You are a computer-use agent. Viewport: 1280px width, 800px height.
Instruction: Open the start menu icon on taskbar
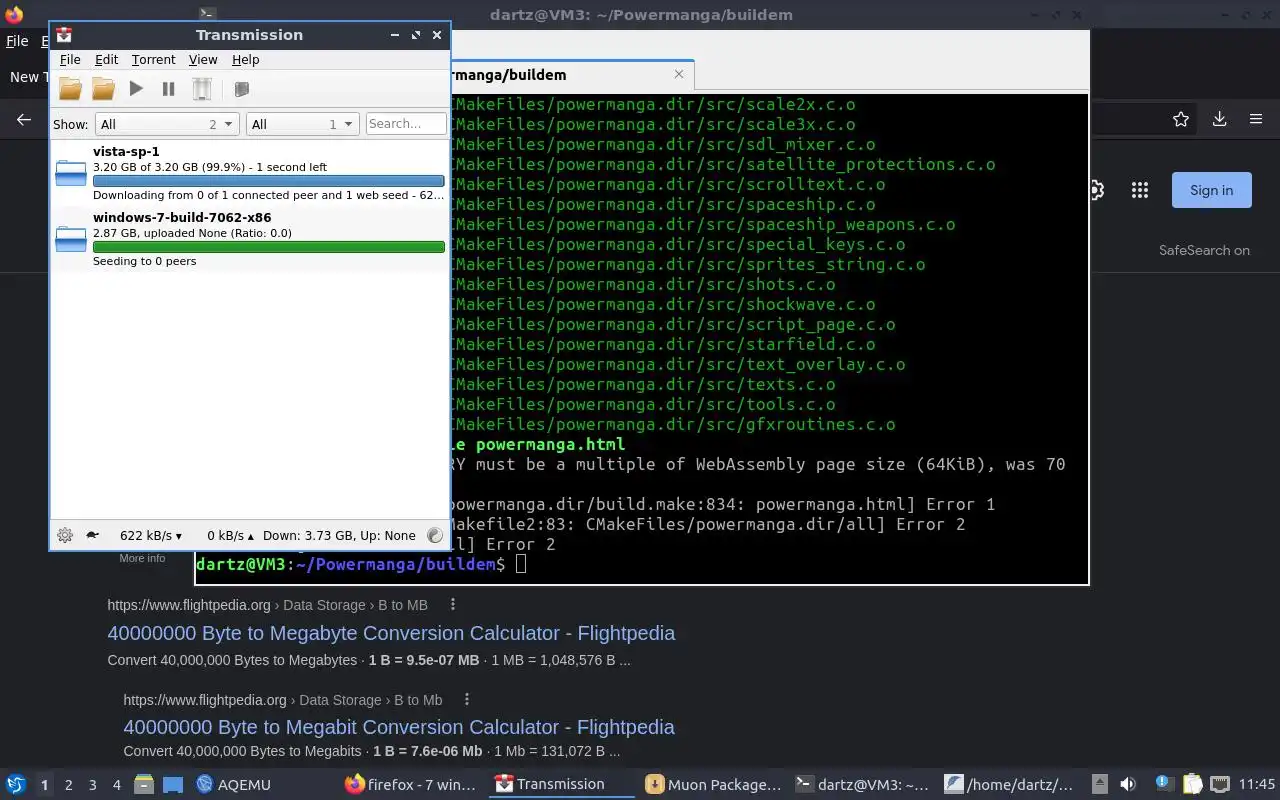click(x=16, y=785)
